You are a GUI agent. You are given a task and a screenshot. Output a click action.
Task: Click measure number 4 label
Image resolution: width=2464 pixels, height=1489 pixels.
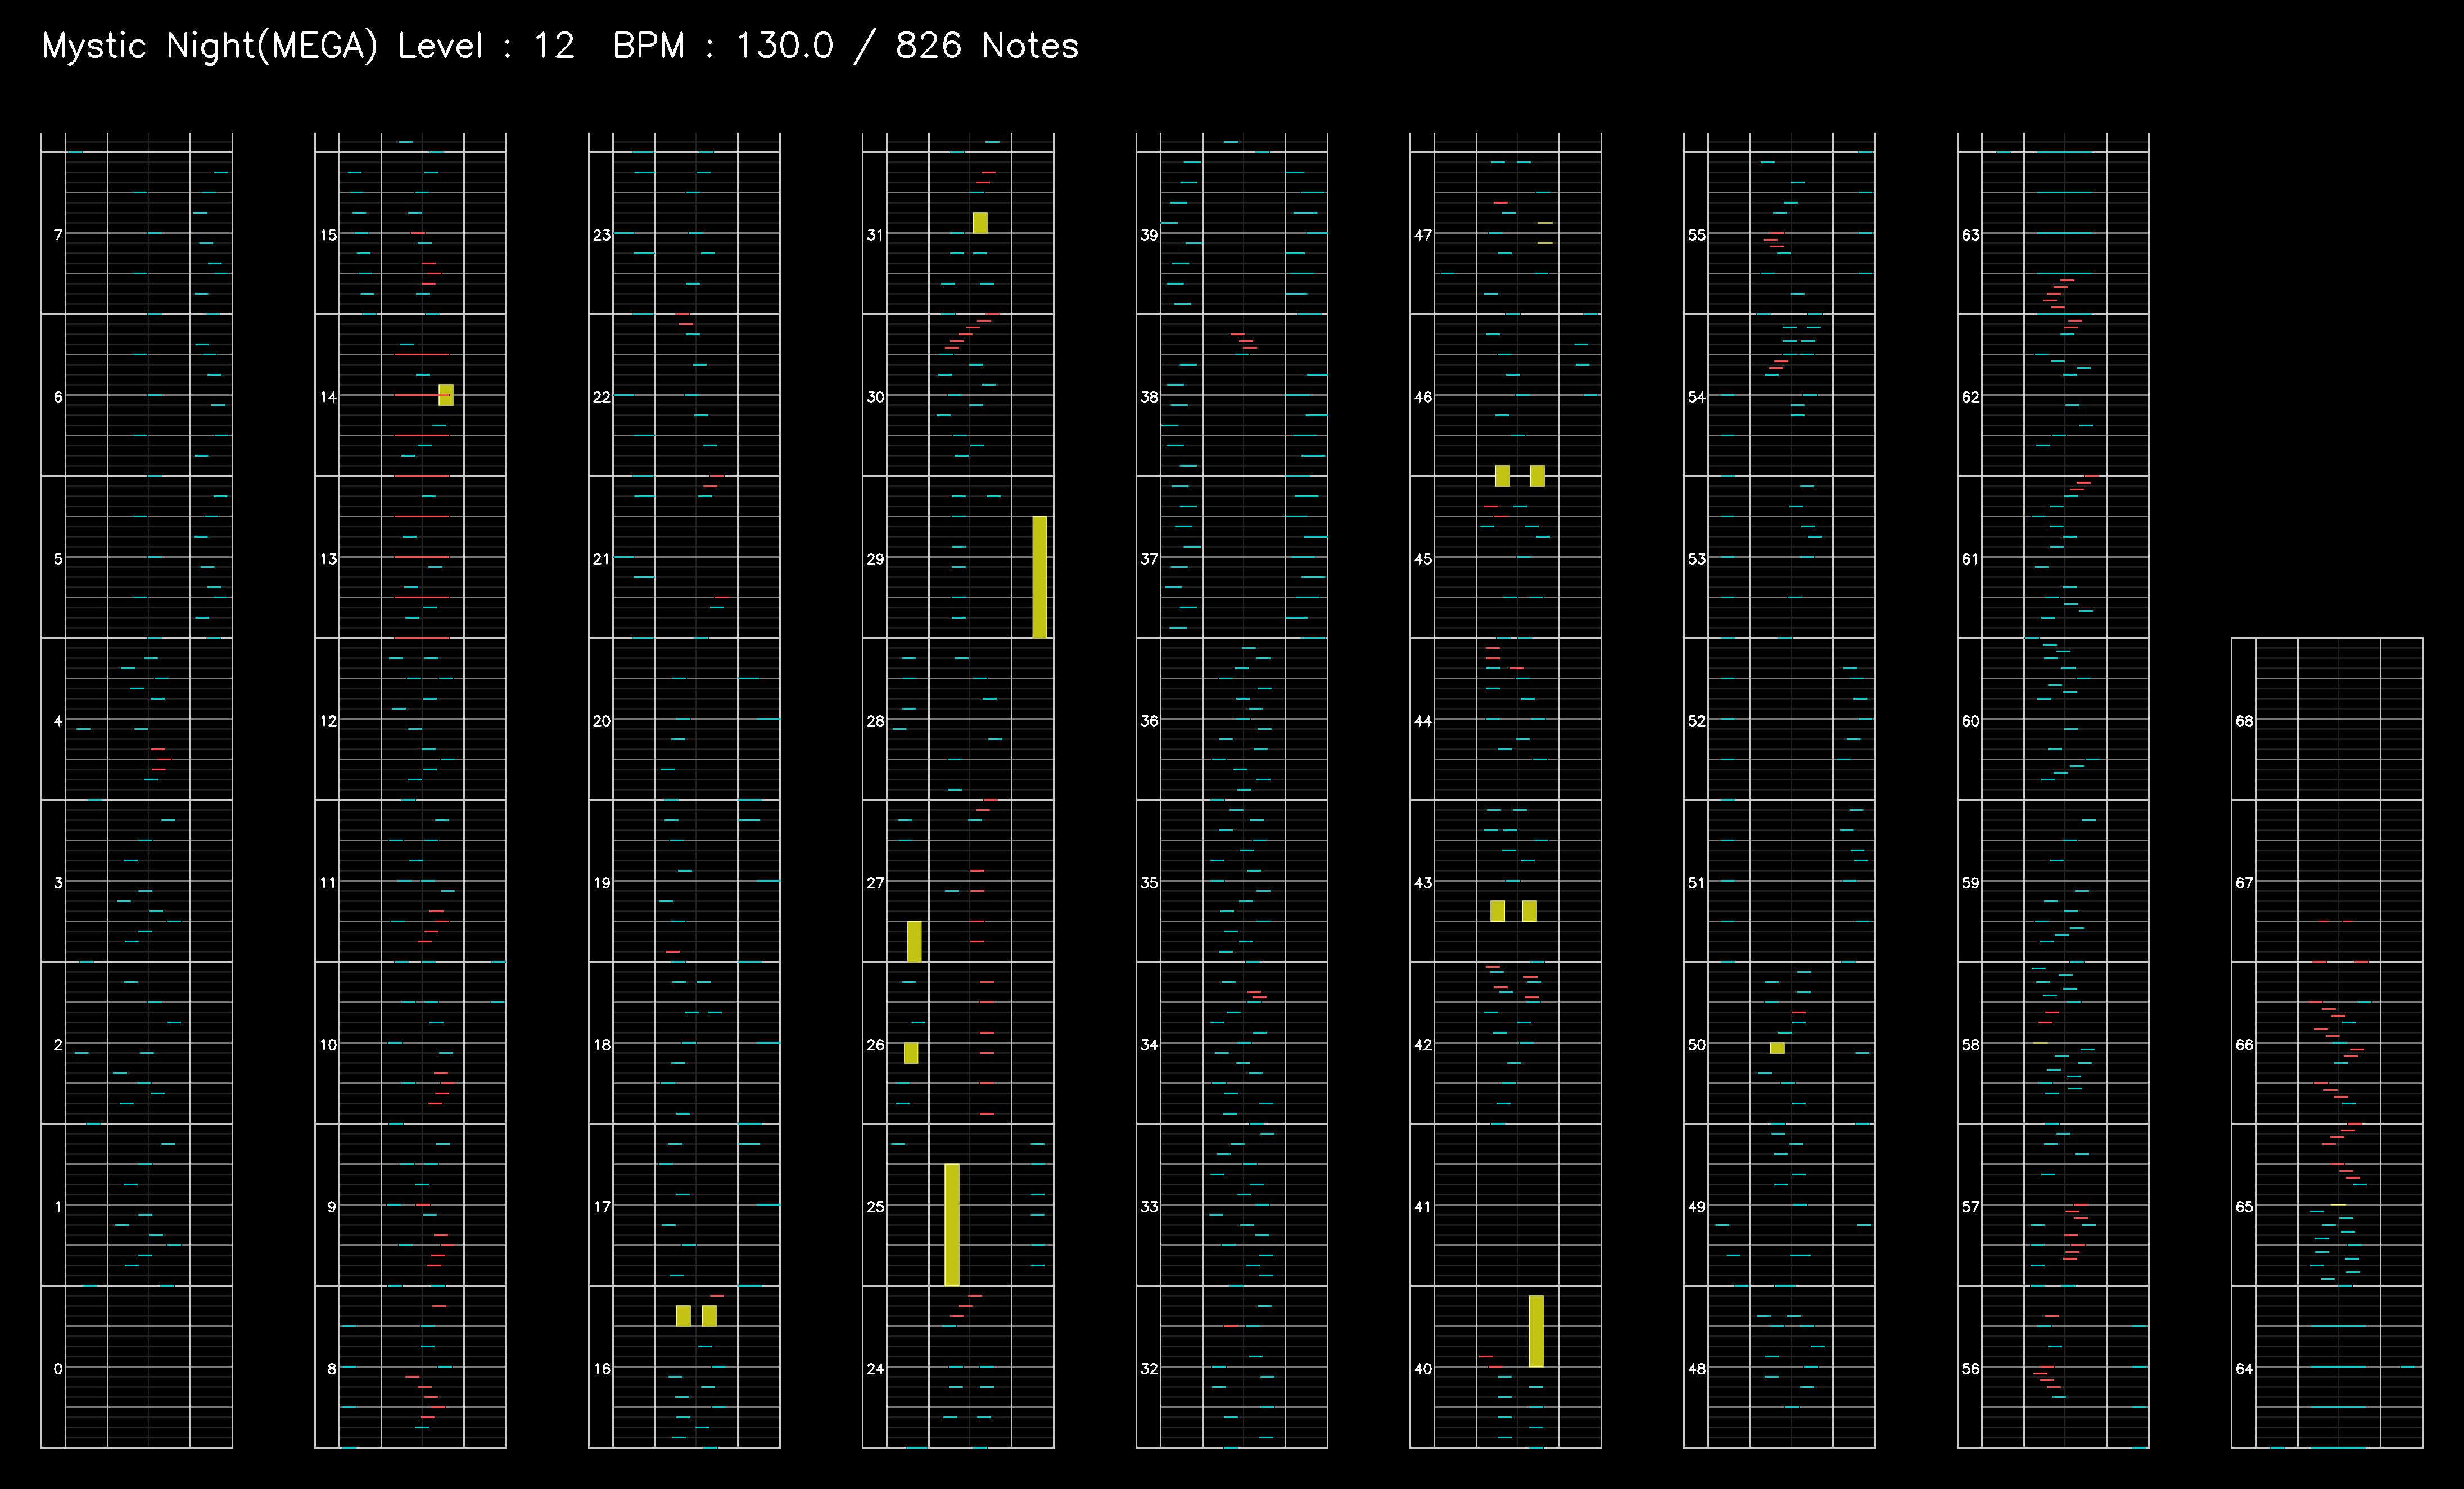(x=58, y=720)
